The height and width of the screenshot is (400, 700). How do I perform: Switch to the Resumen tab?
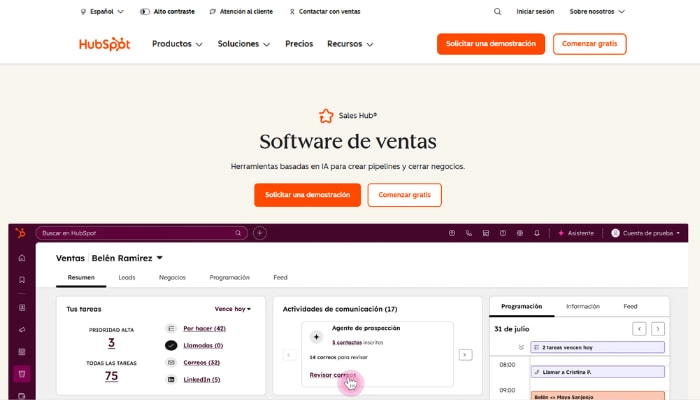coord(81,277)
